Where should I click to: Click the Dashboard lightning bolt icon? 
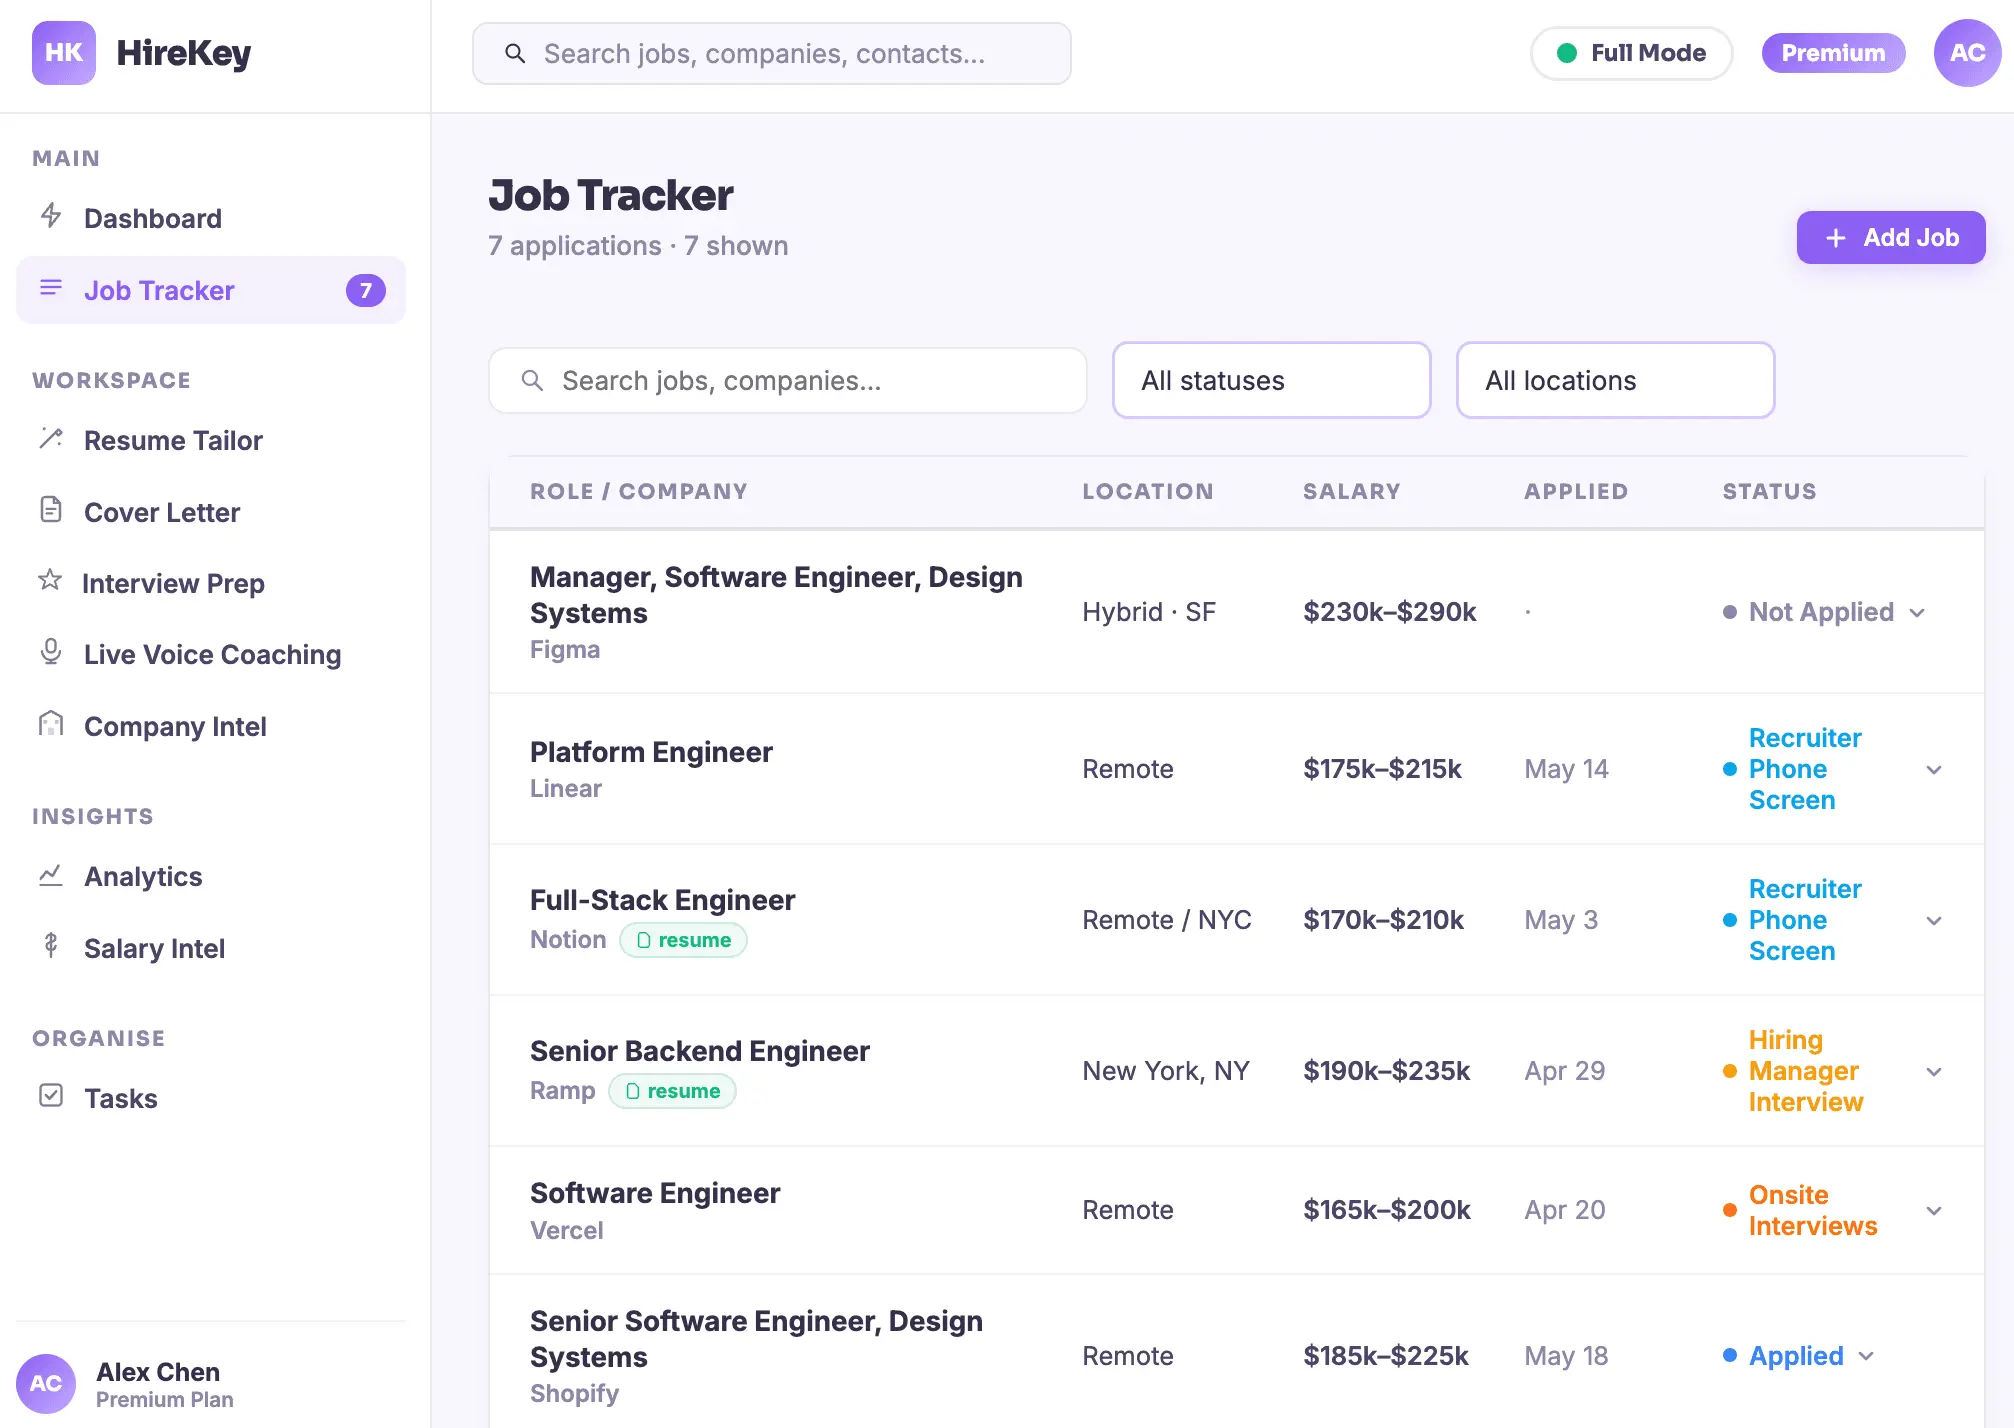click(x=51, y=216)
